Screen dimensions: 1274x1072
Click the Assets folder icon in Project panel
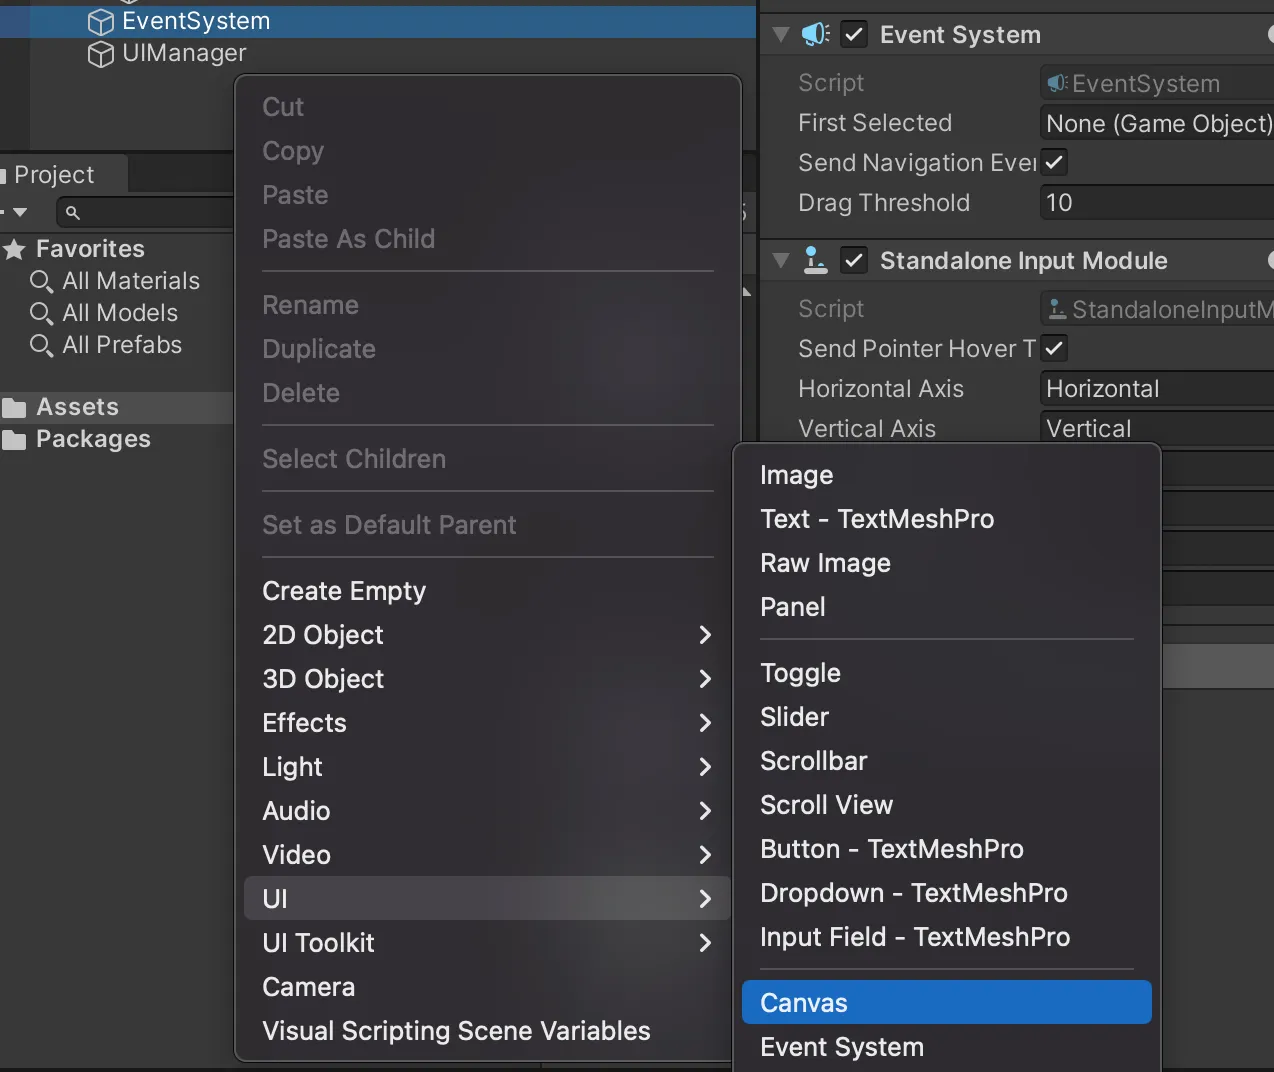[16, 406]
